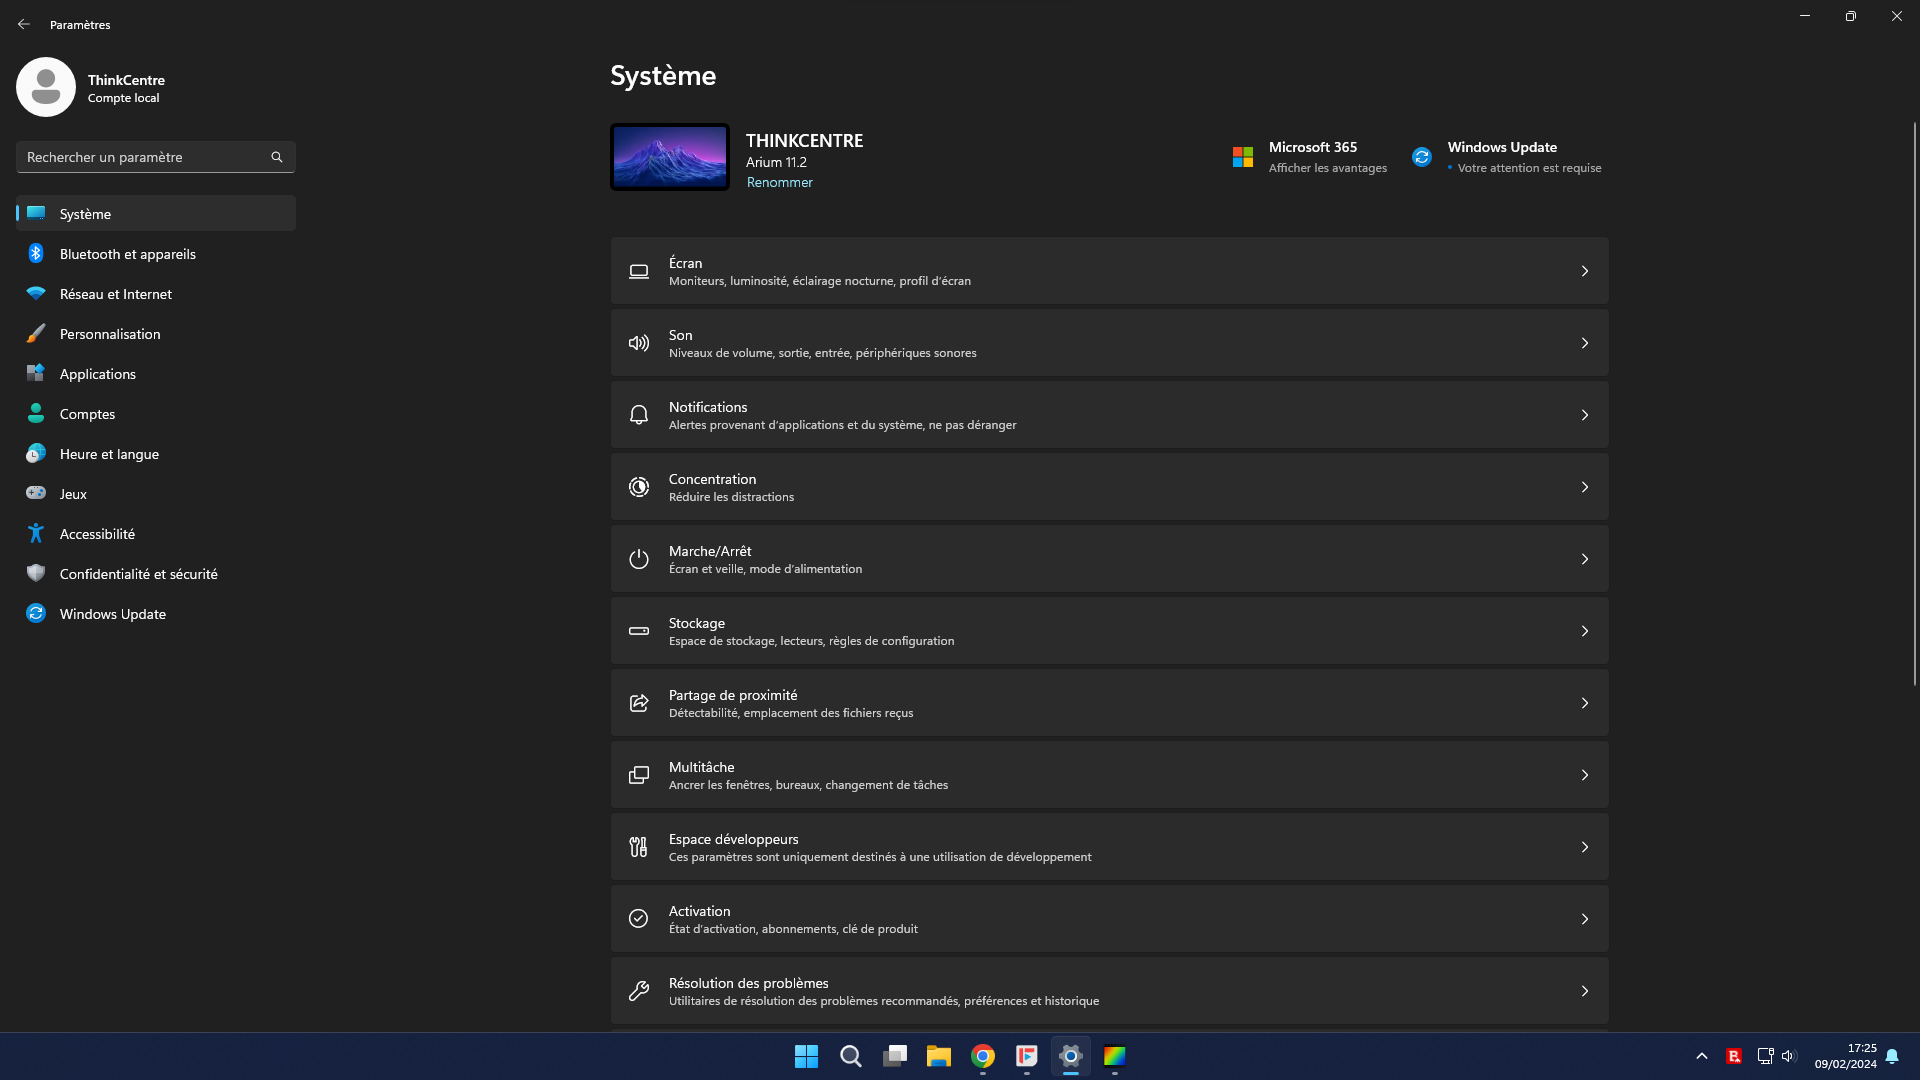1920x1080 pixels.
Task: Click the search magnifier icon in sidebar
Action: [277, 157]
